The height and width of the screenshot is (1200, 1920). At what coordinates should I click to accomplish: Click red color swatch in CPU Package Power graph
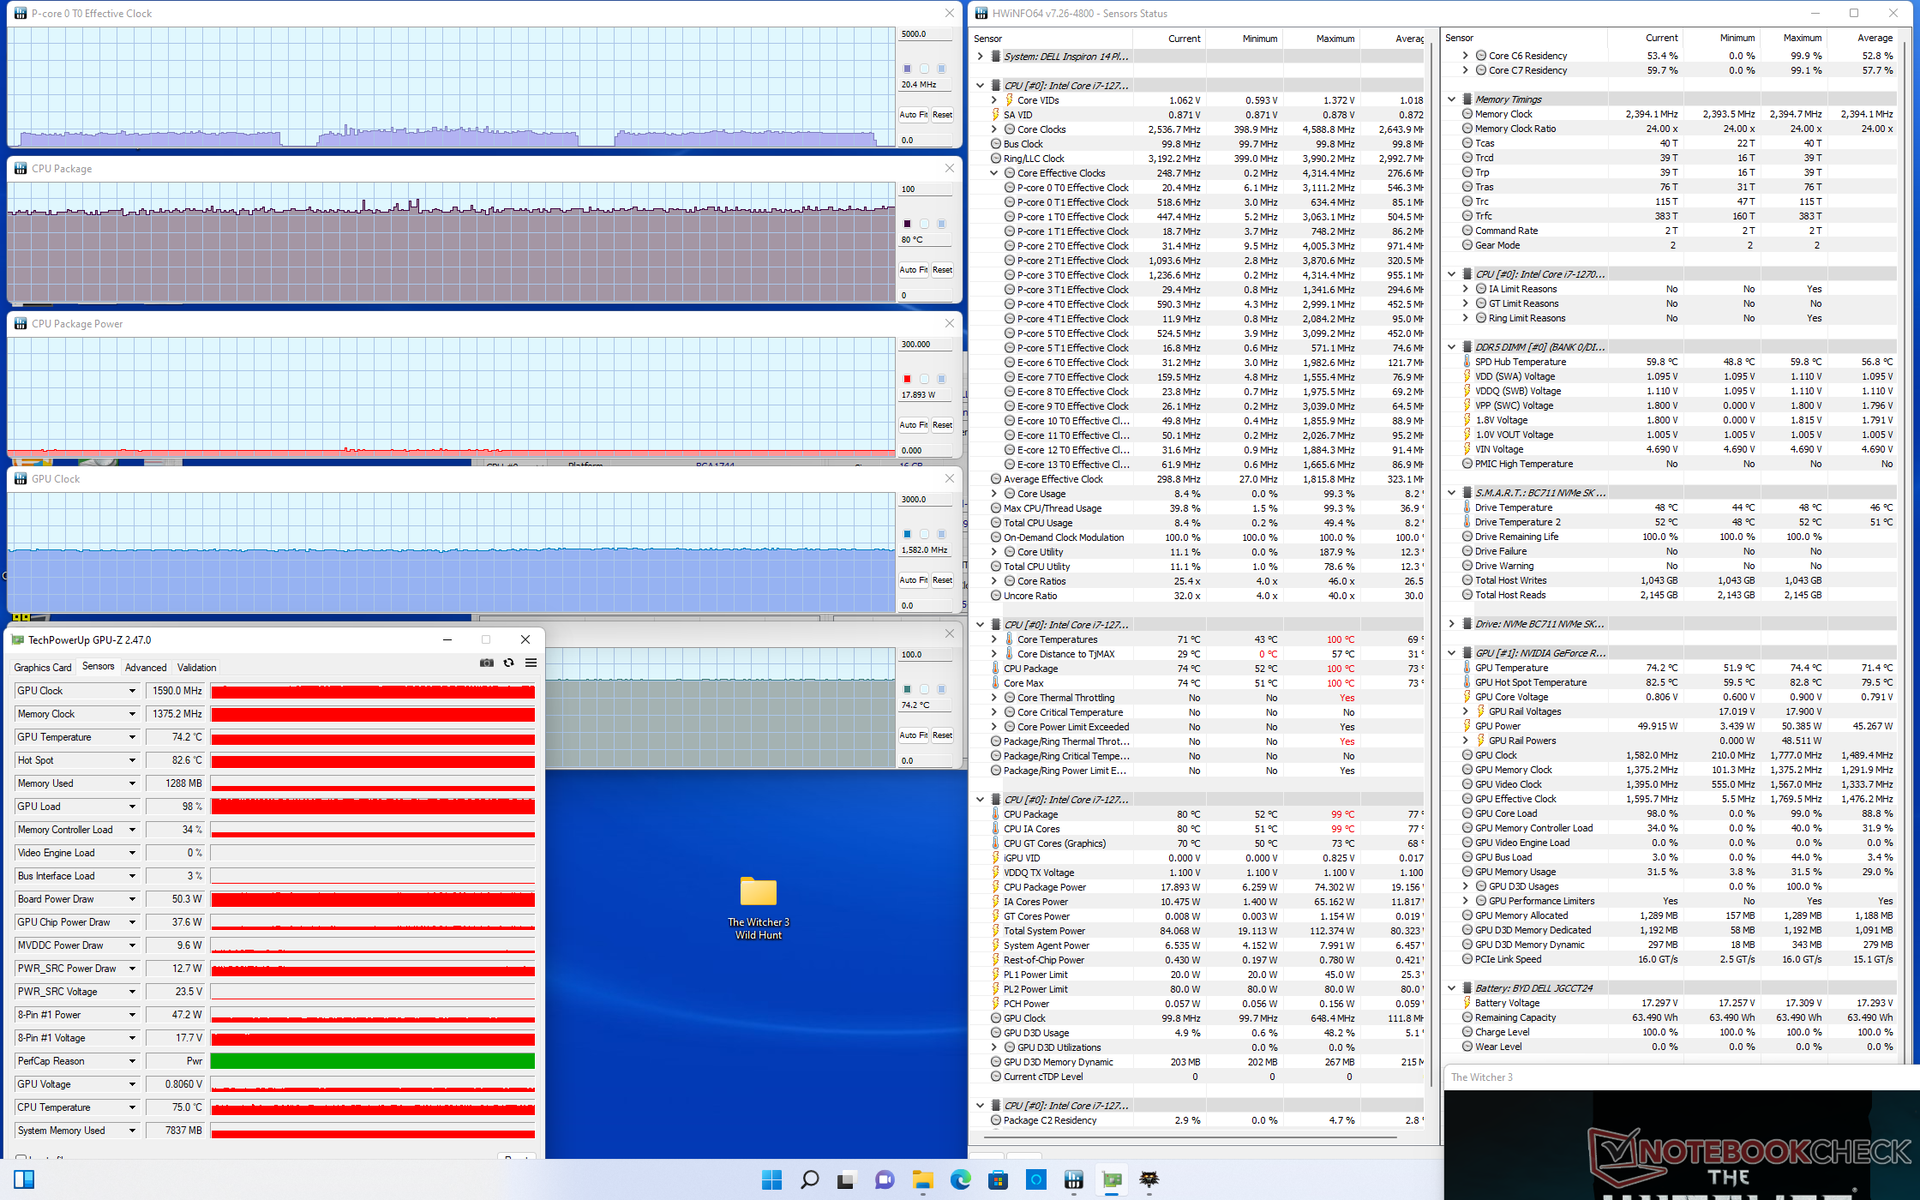tap(907, 379)
